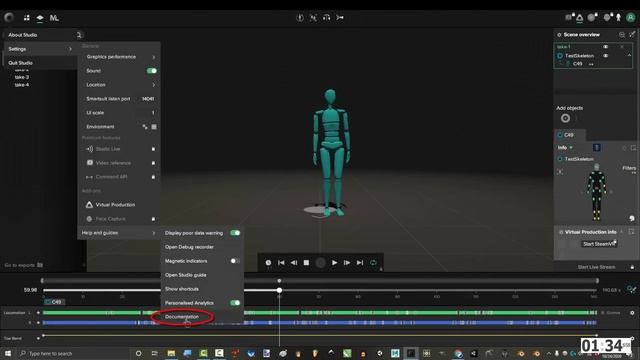Click the timeline tool icon right of duration
Screen dimensions: 640x360
(x=631, y=289)
